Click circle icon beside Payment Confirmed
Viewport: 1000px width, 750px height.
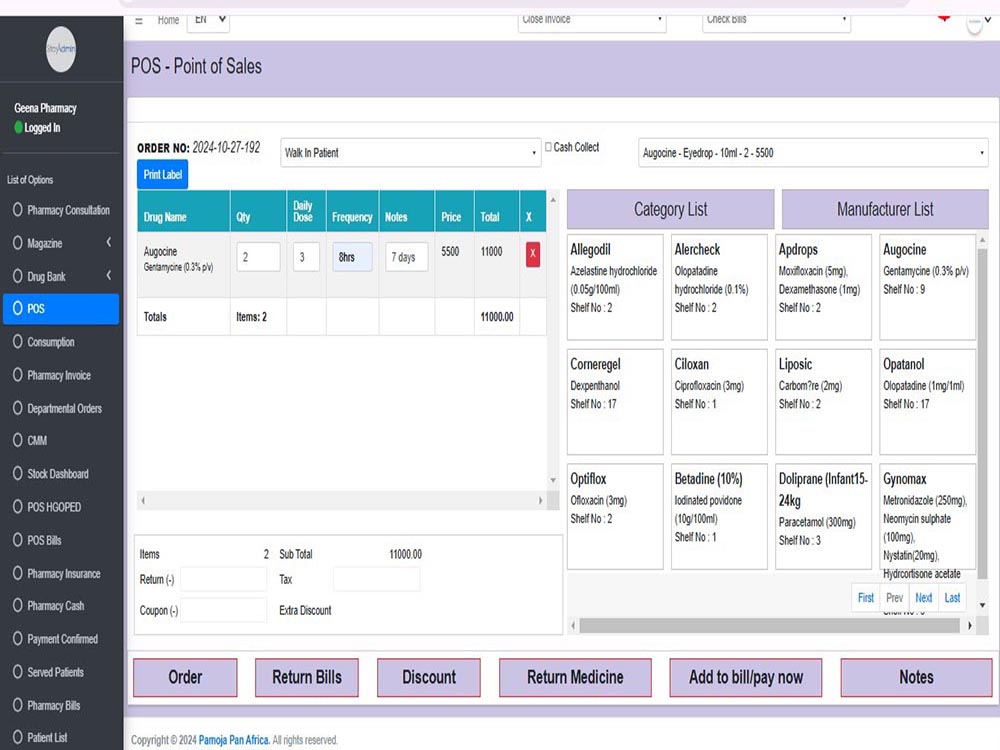click(x=17, y=638)
